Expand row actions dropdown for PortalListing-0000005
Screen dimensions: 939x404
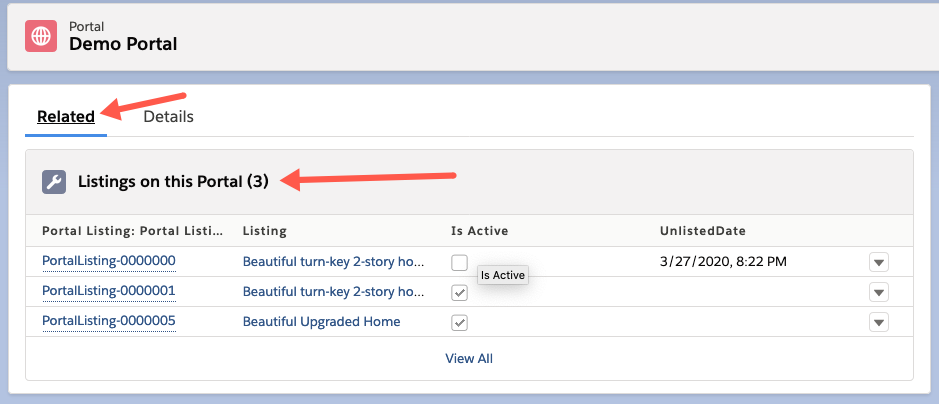(x=878, y=323)
